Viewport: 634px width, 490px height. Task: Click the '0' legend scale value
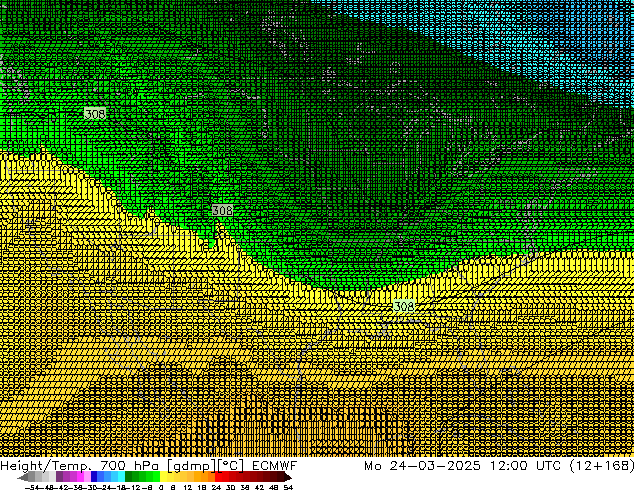[161, 487]
